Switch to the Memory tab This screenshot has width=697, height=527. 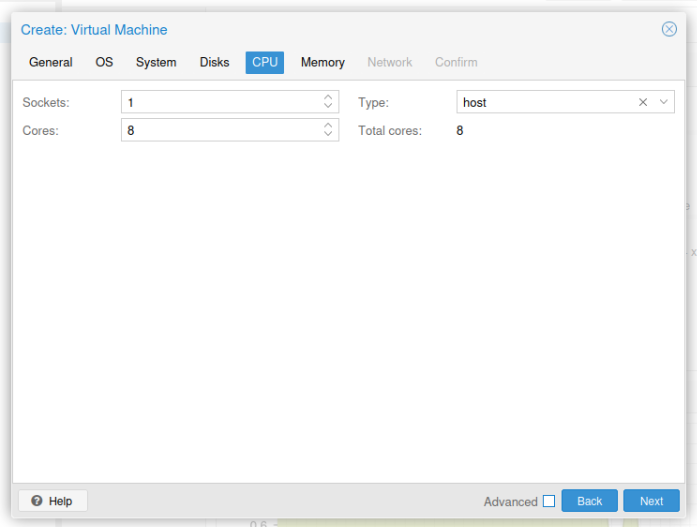click(323, 62)
